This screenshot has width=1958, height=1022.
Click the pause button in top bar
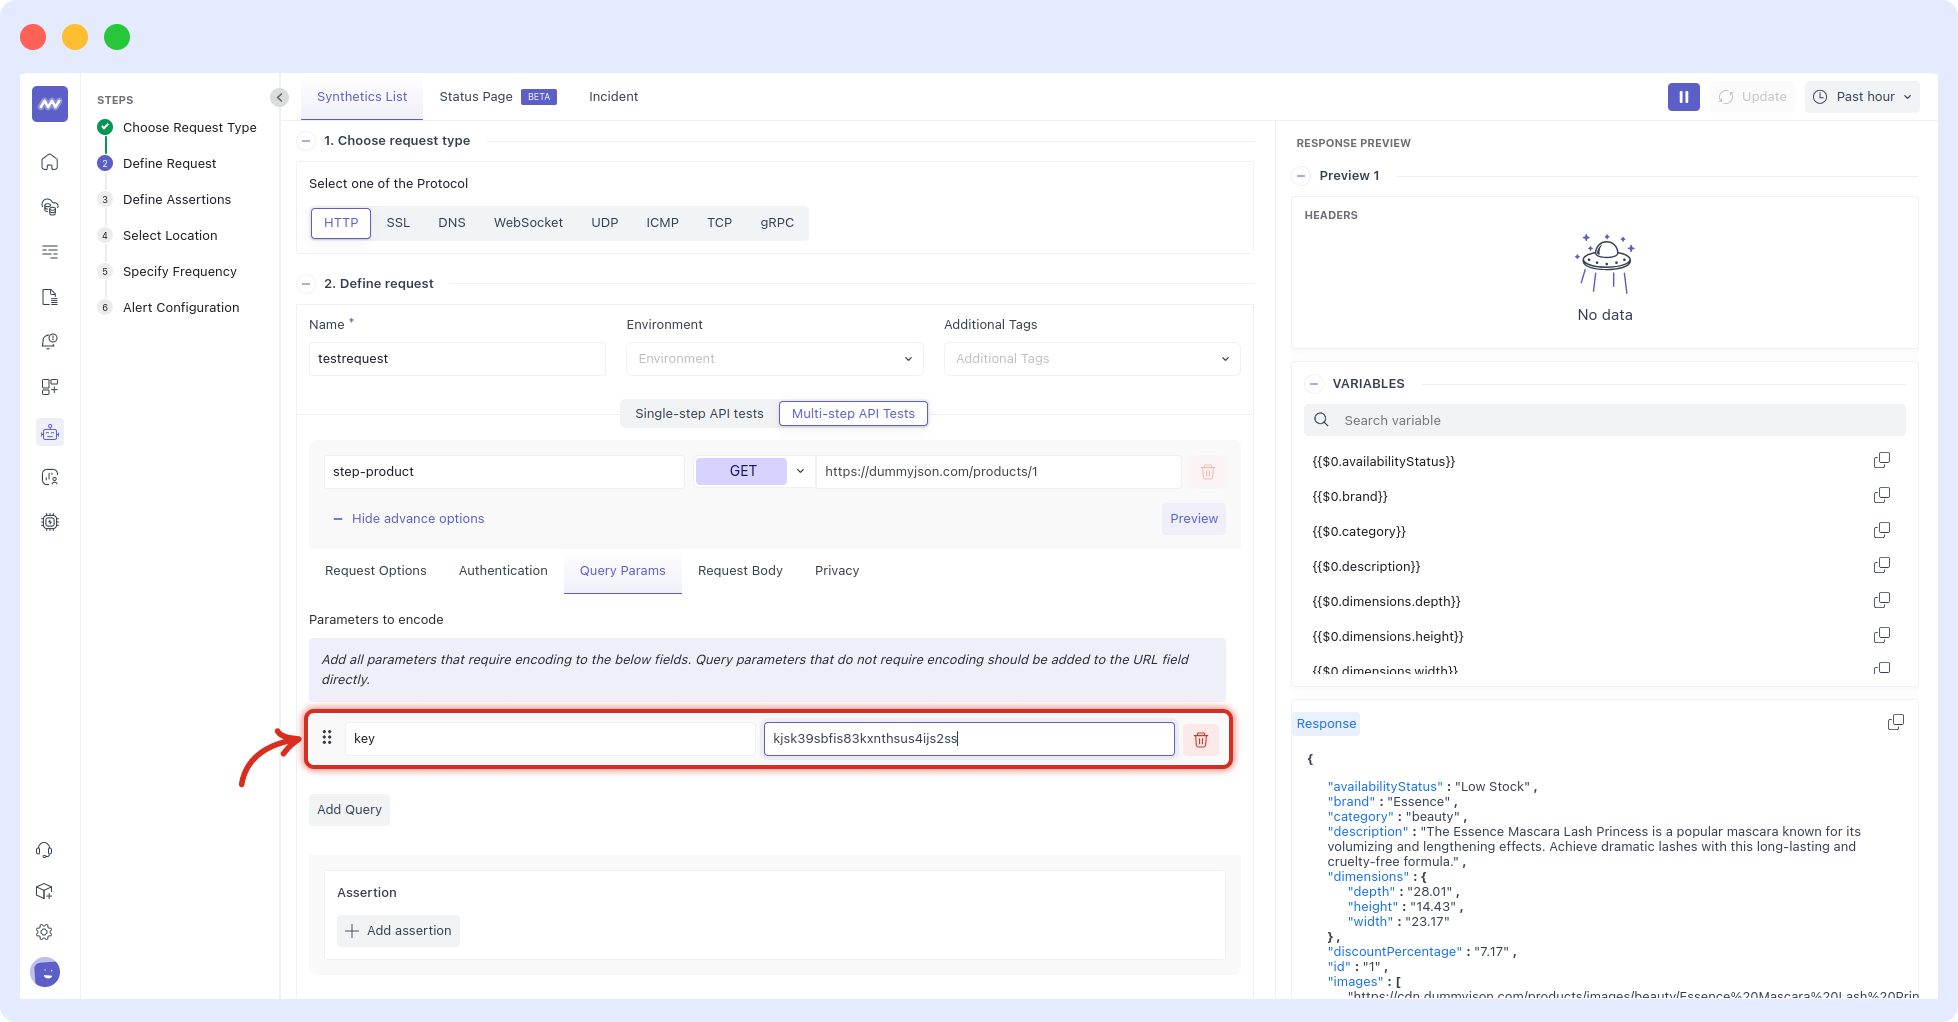pos(1683,97)
